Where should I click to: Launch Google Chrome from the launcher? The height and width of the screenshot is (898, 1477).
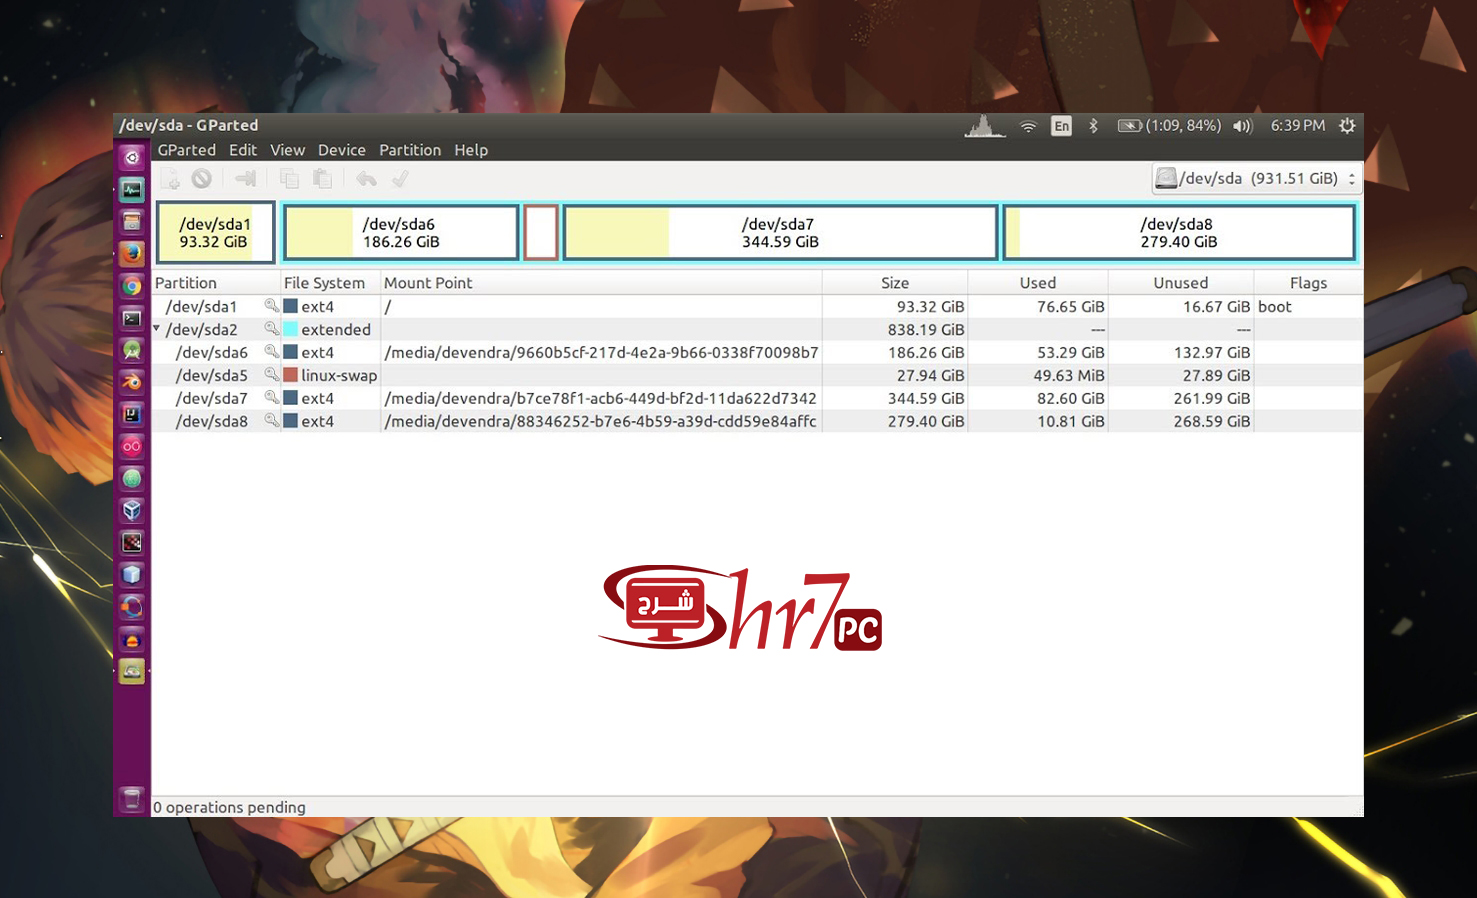(x=132, y=286)
